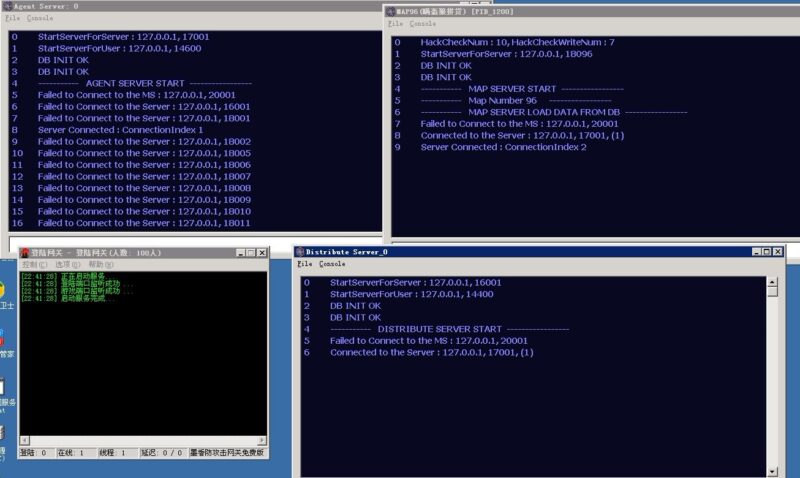The height and width of the screenshot is (478, 800).
Task: Open 选项 menu in login gateway window
Action: pyautogui.click(x=64, y=264)
